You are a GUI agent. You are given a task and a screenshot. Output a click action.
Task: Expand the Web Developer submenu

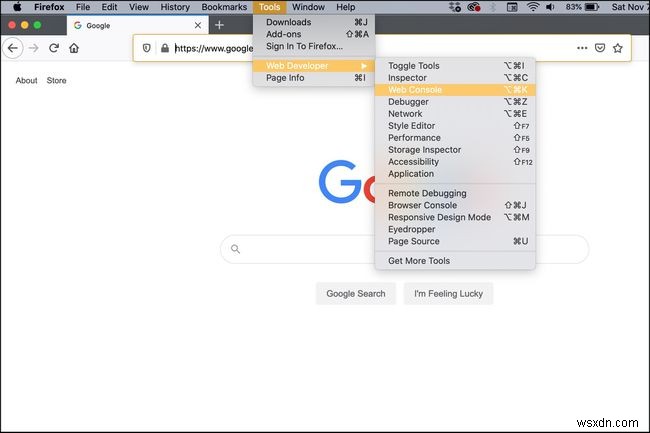click(314, 65)
